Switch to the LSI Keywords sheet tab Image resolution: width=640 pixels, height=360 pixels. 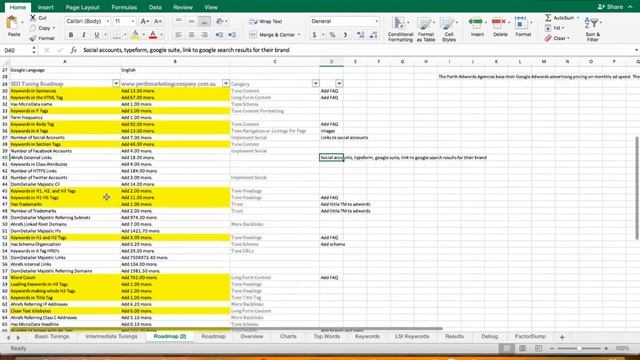coord(412,337)
